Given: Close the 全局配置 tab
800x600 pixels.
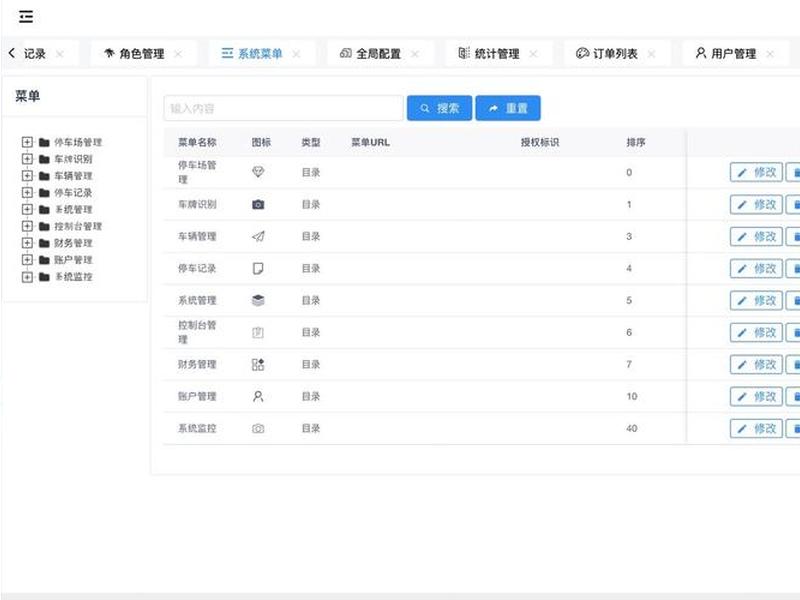Looking at the screenshot, I should point(415,54).
